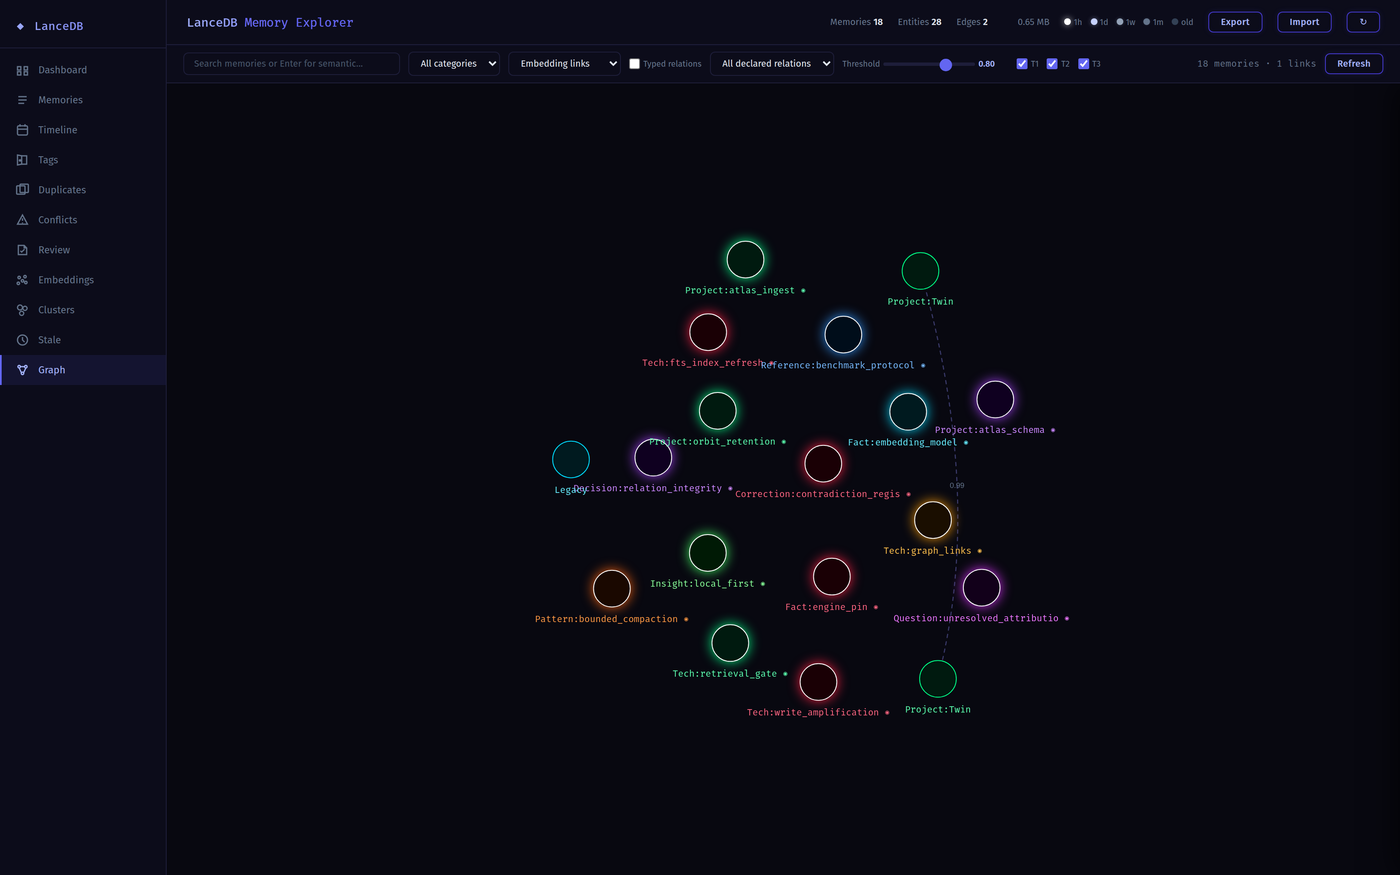Click the Timeline calendar icon
The width and height of the screenshot is (1400, 875).
point(22,130)
